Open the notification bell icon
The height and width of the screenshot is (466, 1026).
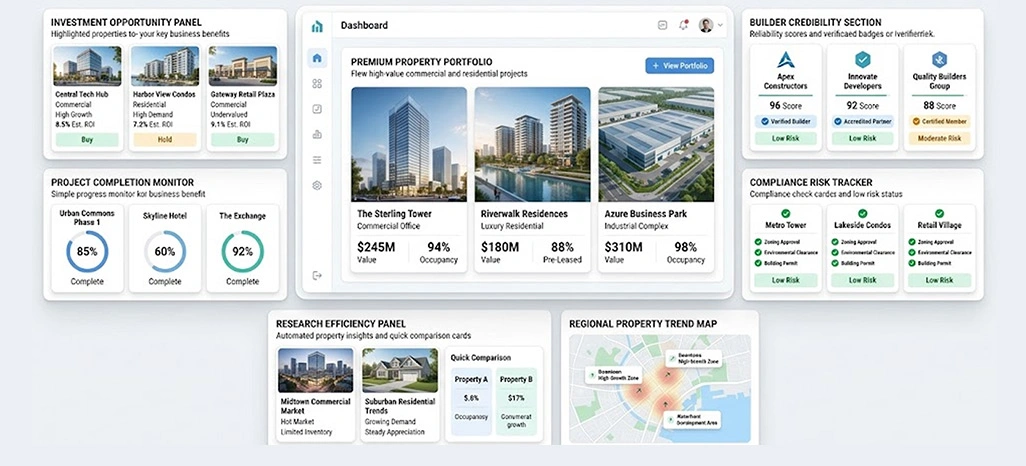point(684,26)
